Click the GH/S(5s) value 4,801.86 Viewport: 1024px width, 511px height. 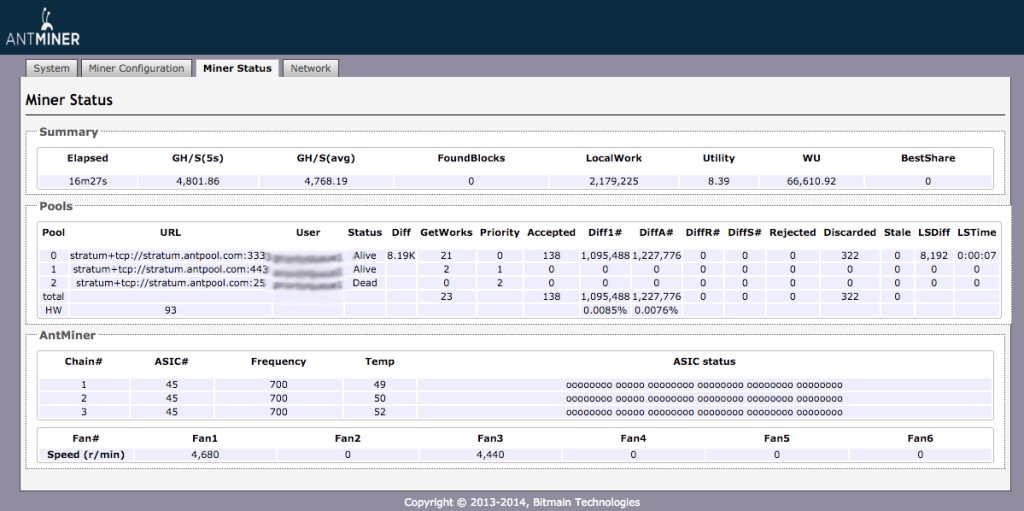pyautogui.click(x=197, y=182)
